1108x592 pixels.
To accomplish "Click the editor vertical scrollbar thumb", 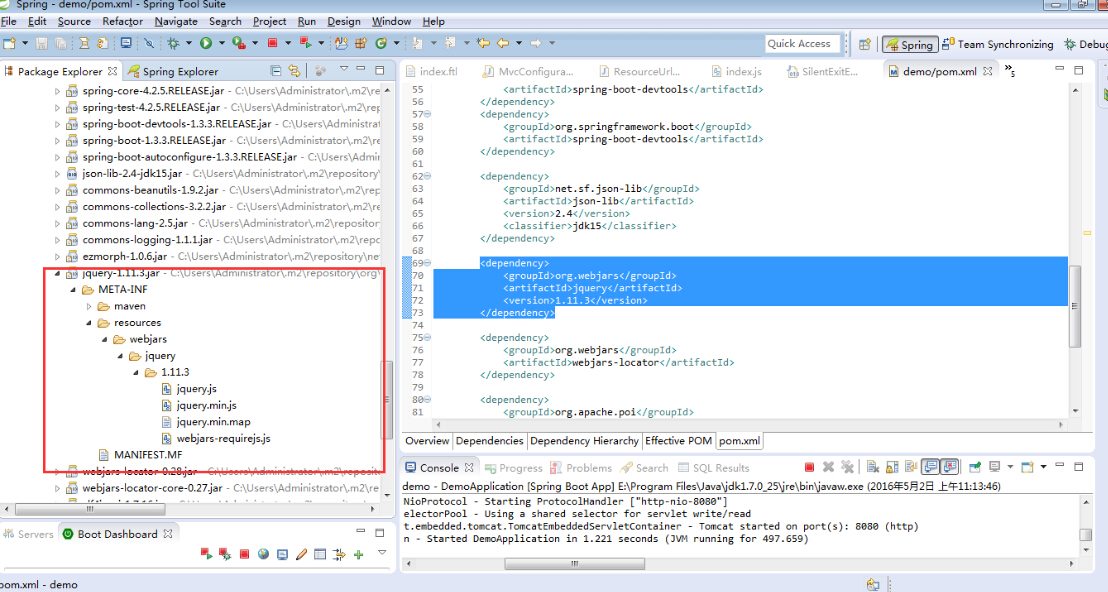I will pos(1075,307).
